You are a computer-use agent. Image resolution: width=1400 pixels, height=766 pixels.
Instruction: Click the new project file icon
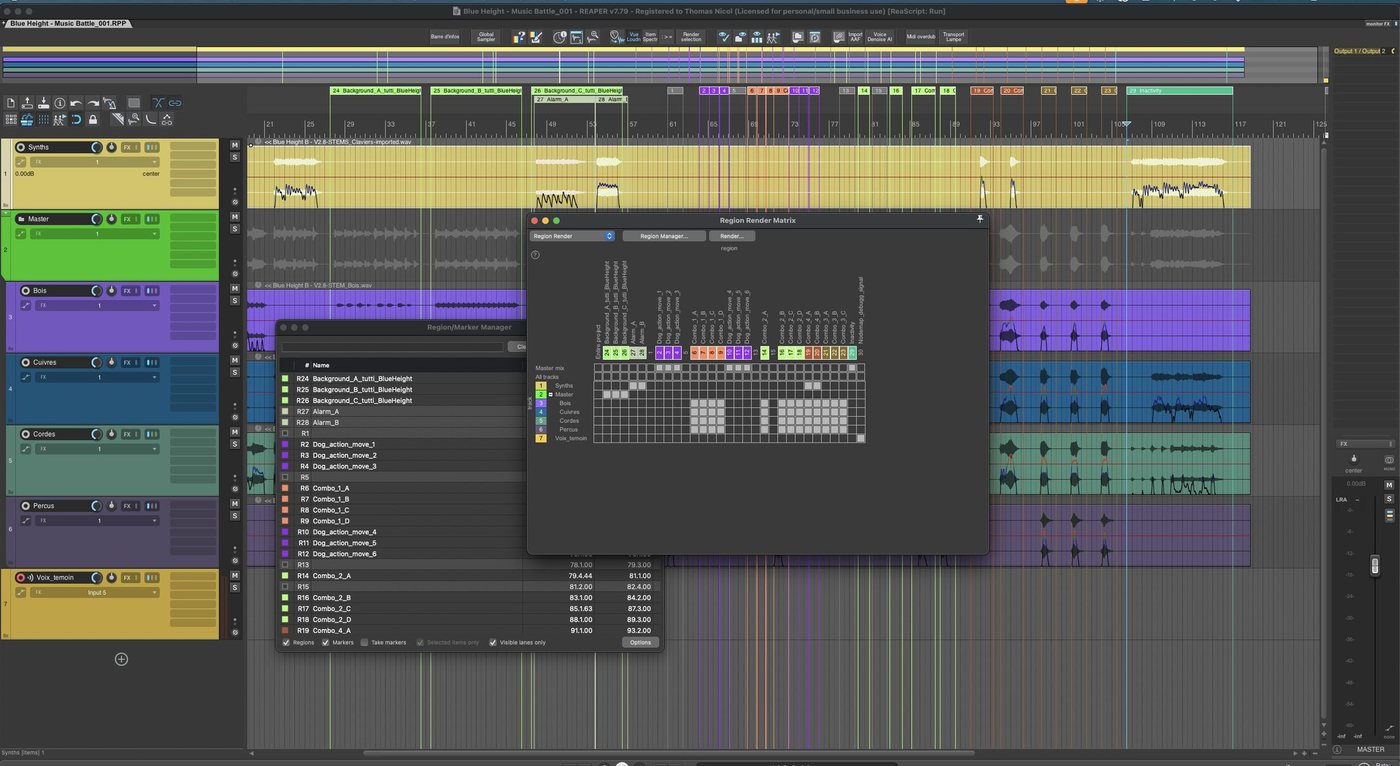(11, 103)
